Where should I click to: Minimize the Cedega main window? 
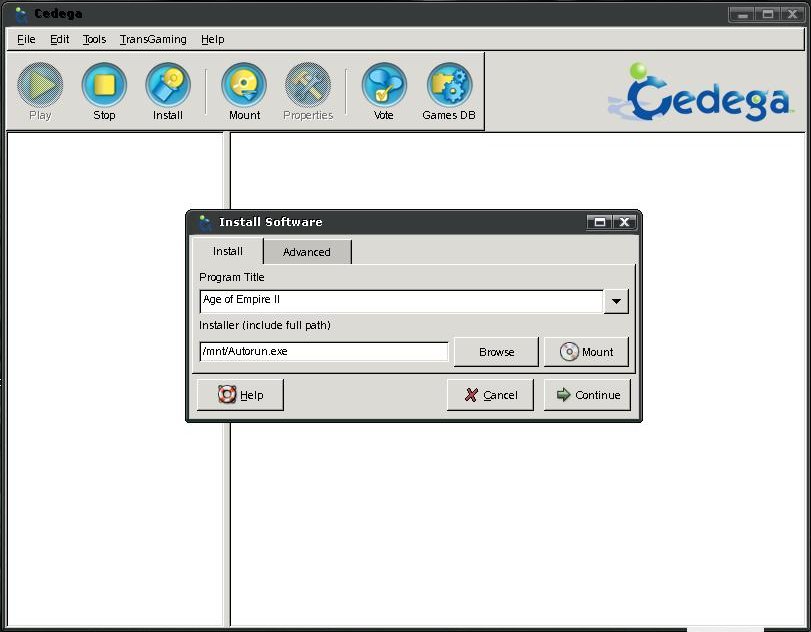point(743,14)
